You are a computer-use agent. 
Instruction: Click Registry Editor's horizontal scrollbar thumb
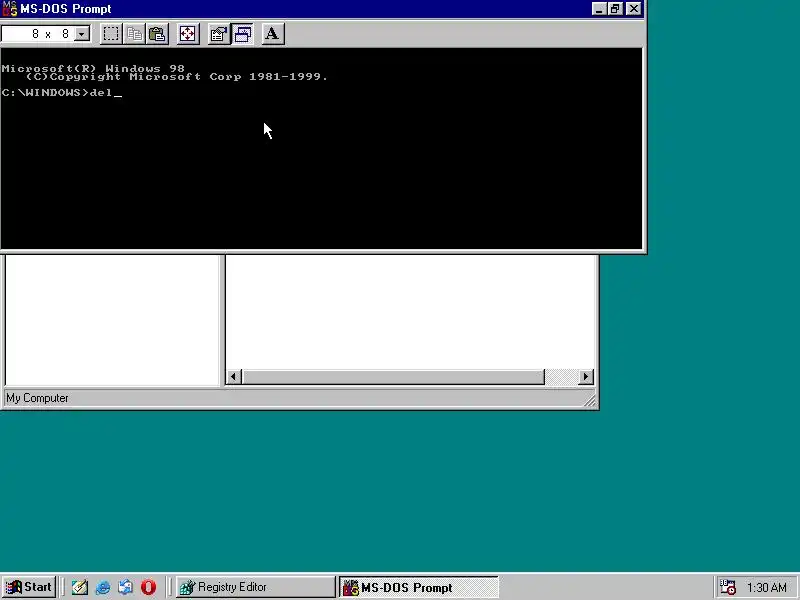pos(393,377)
